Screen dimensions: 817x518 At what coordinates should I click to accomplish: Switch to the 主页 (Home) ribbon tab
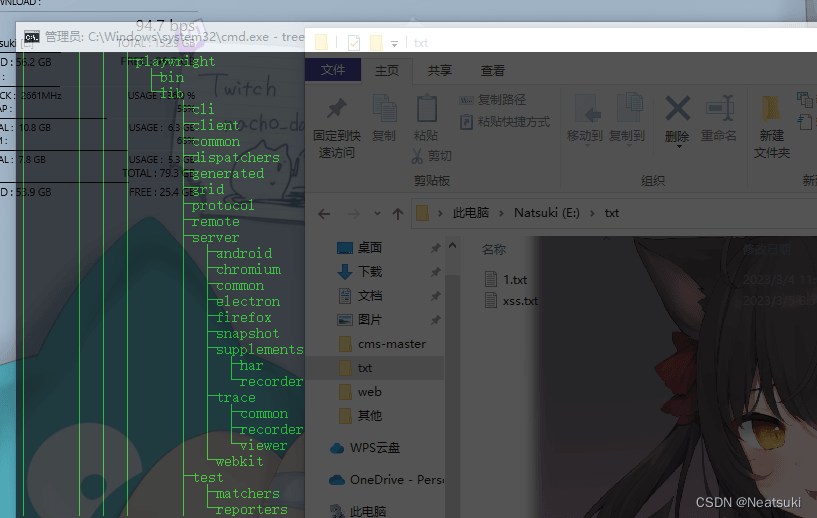387,70
